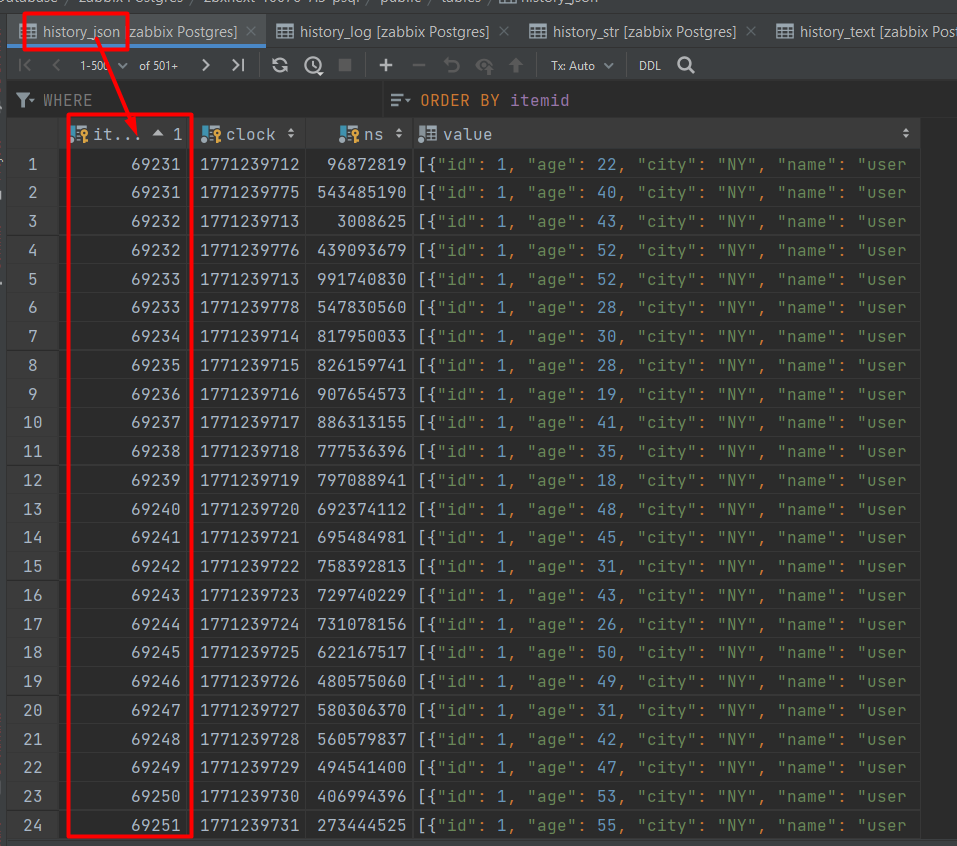Go to the next page arrow

[x=205, y=66]
